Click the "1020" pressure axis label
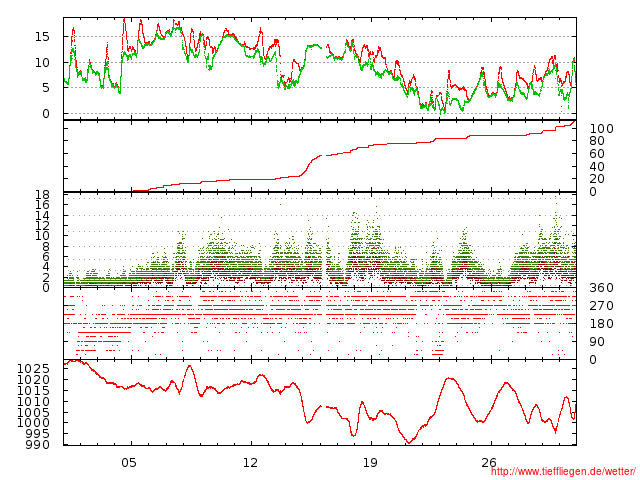Viewport: 640px width, 480px height. point(33,380)
